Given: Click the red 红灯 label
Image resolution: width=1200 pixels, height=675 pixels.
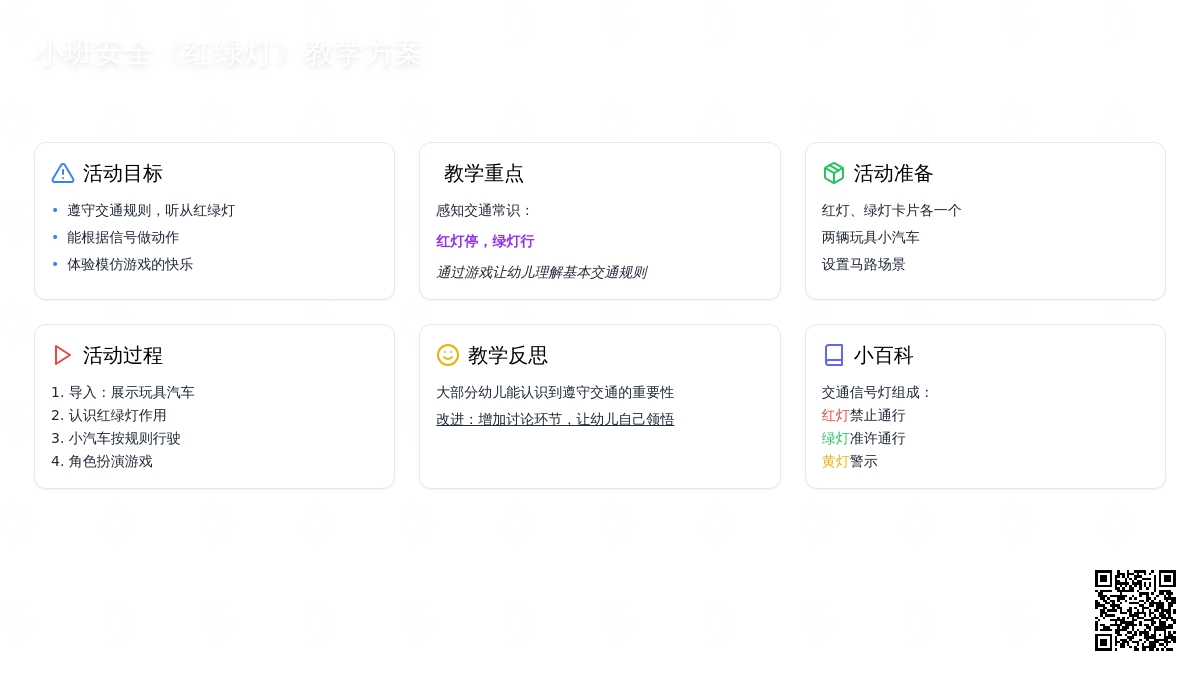Looking at the screenshot, I should 835,415.
